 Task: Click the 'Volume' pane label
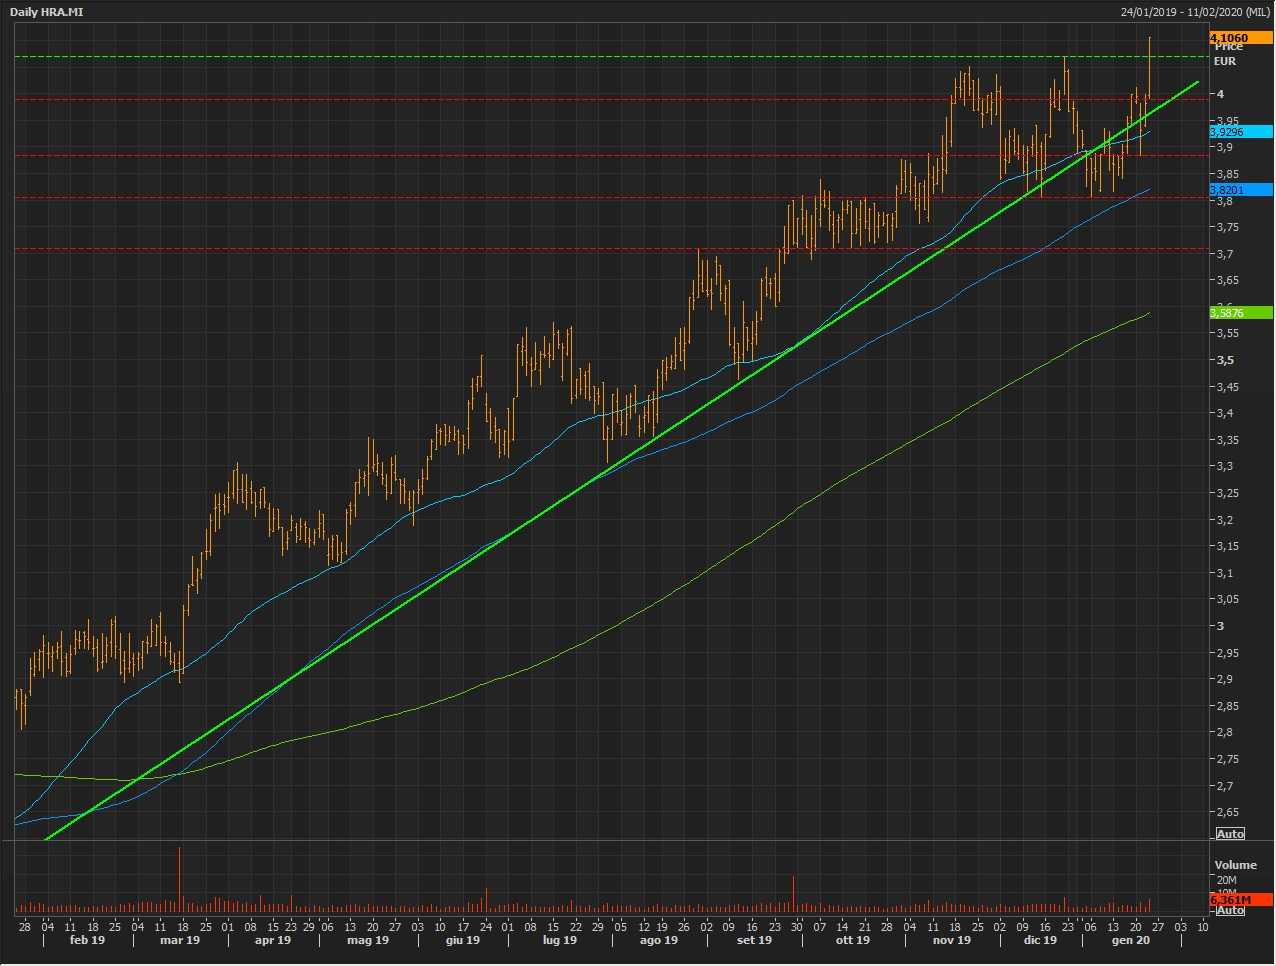(x=1235, y=865)
